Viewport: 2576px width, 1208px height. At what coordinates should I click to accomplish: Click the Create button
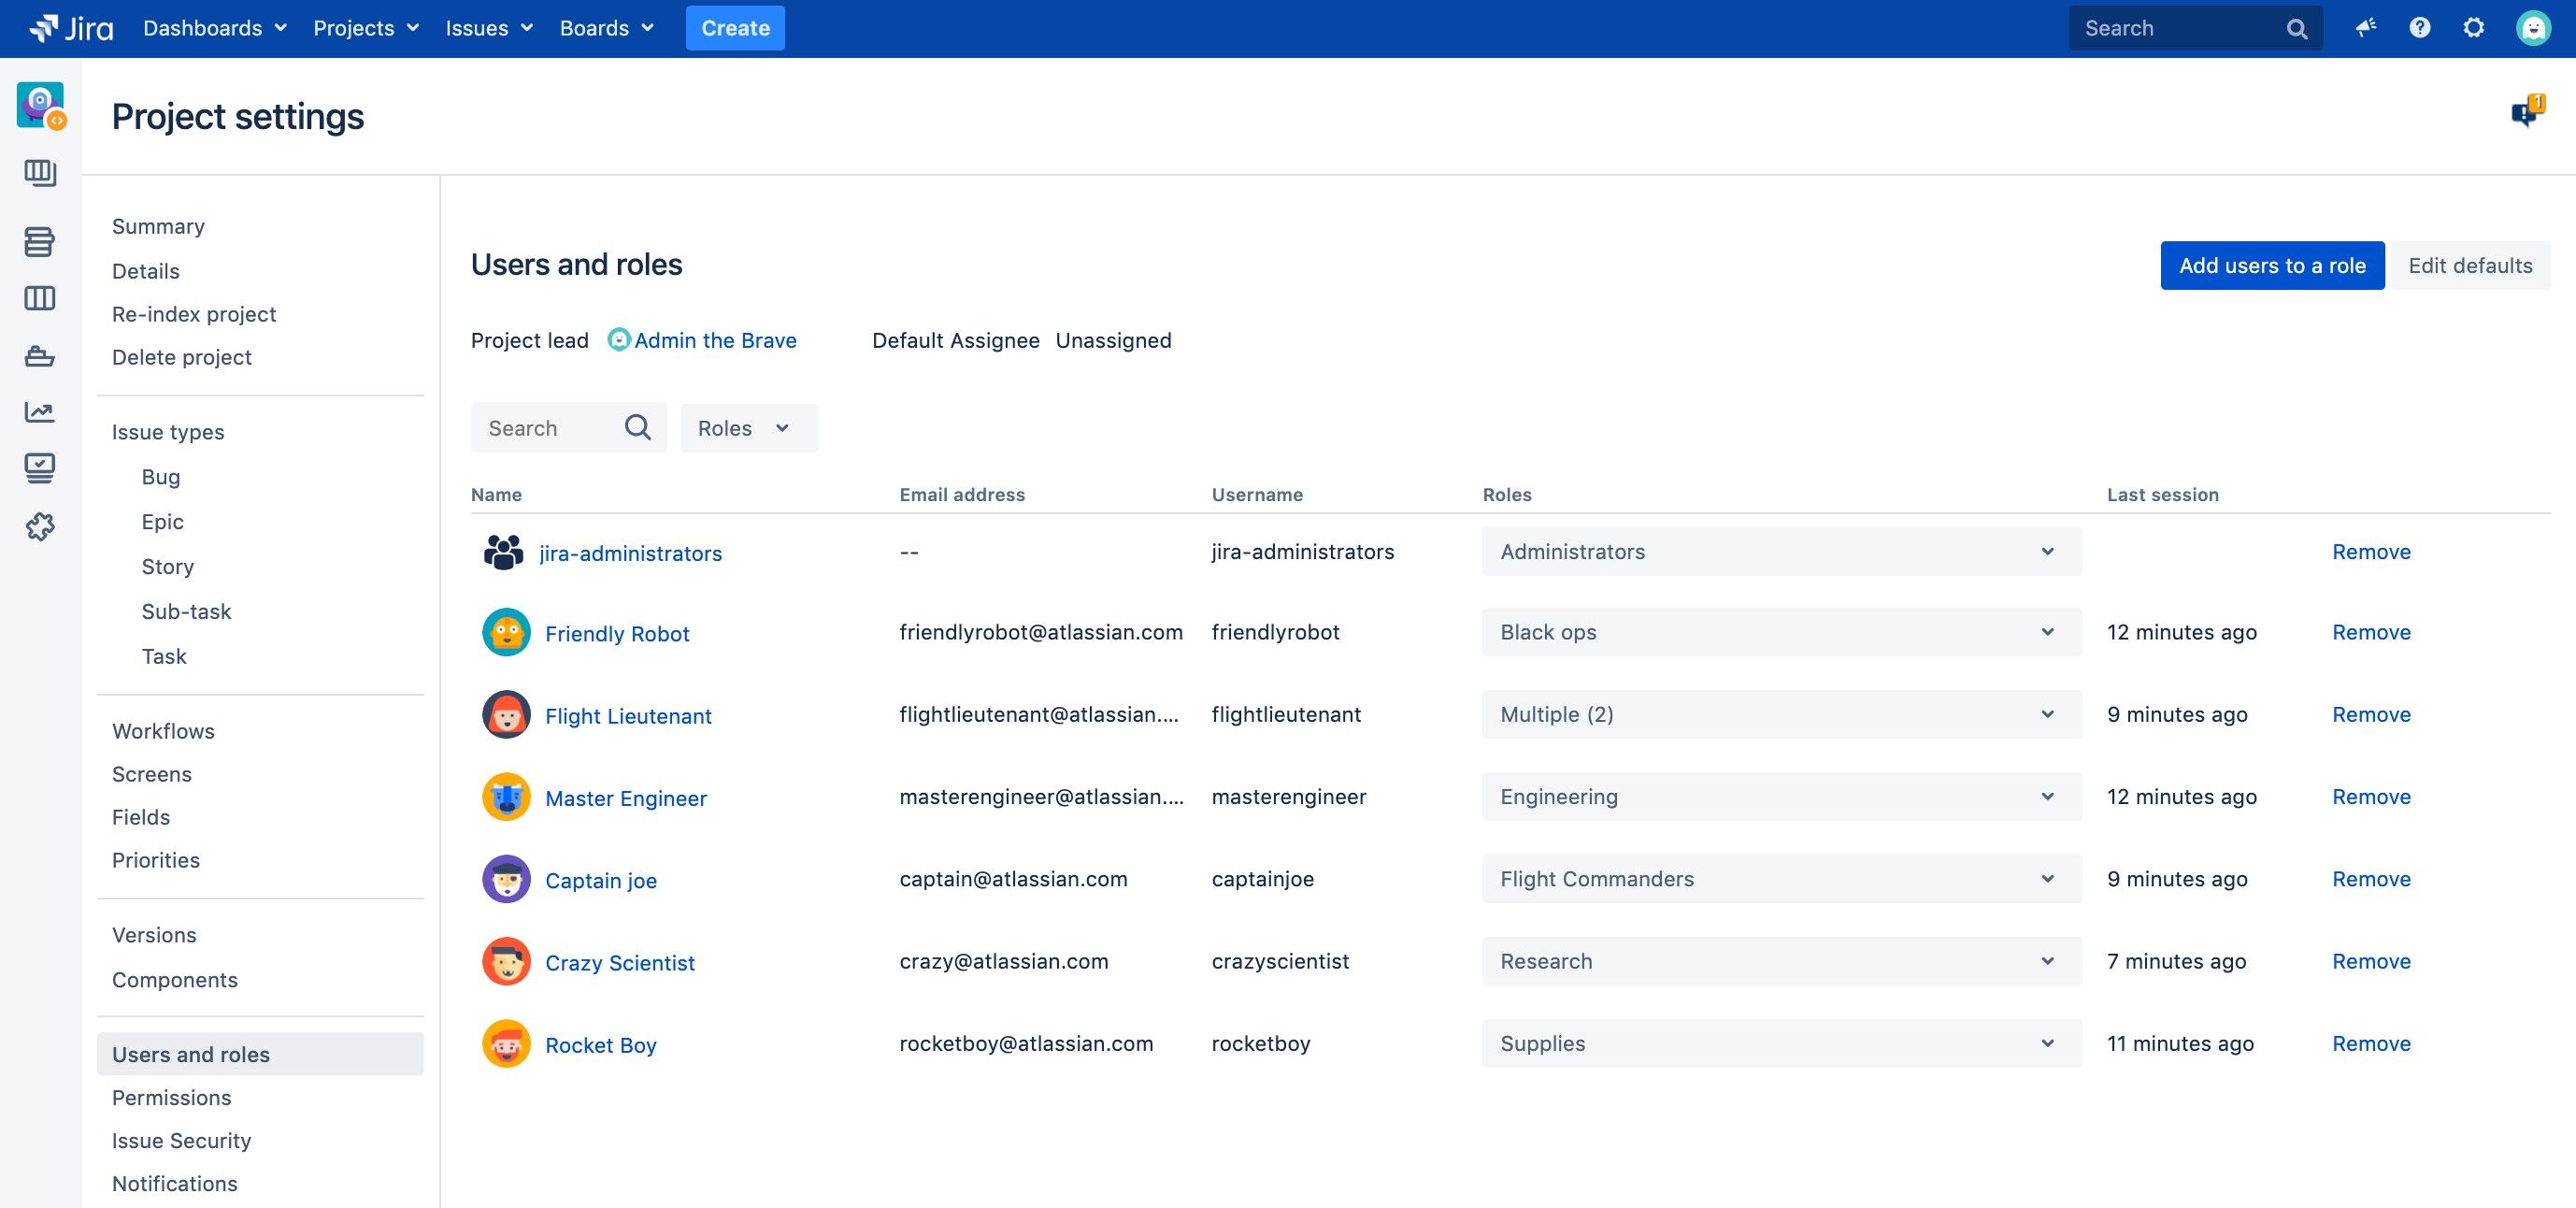tap(735, 28)
